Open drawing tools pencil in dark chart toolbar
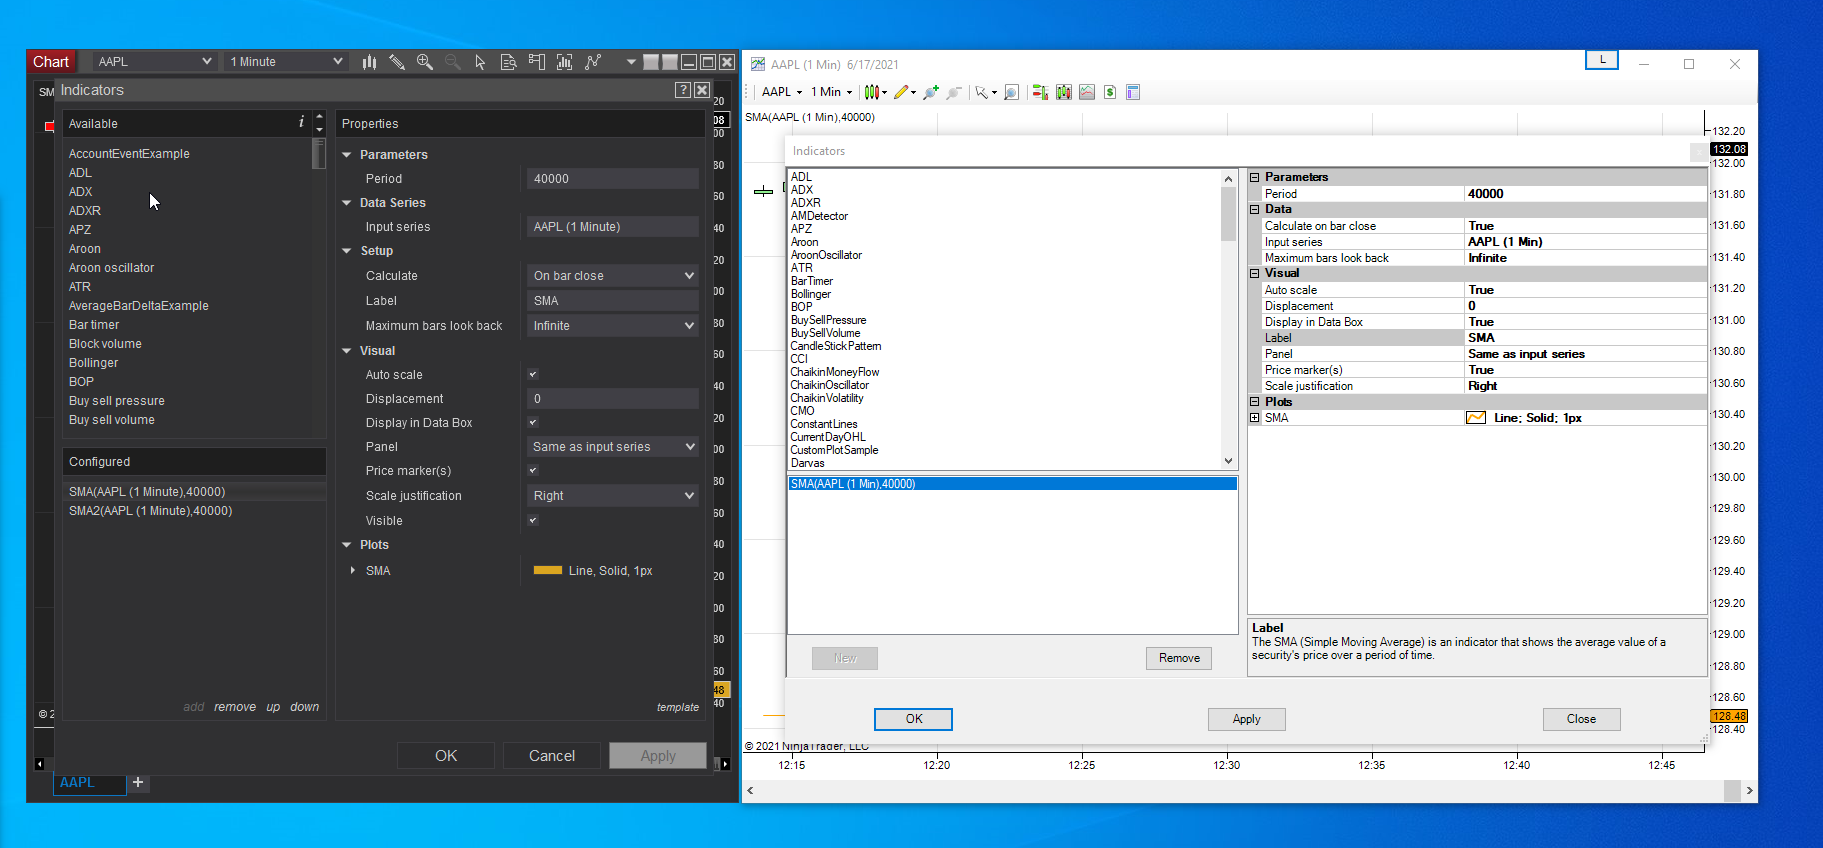The image size is (1823, 848). coord(397,62)
